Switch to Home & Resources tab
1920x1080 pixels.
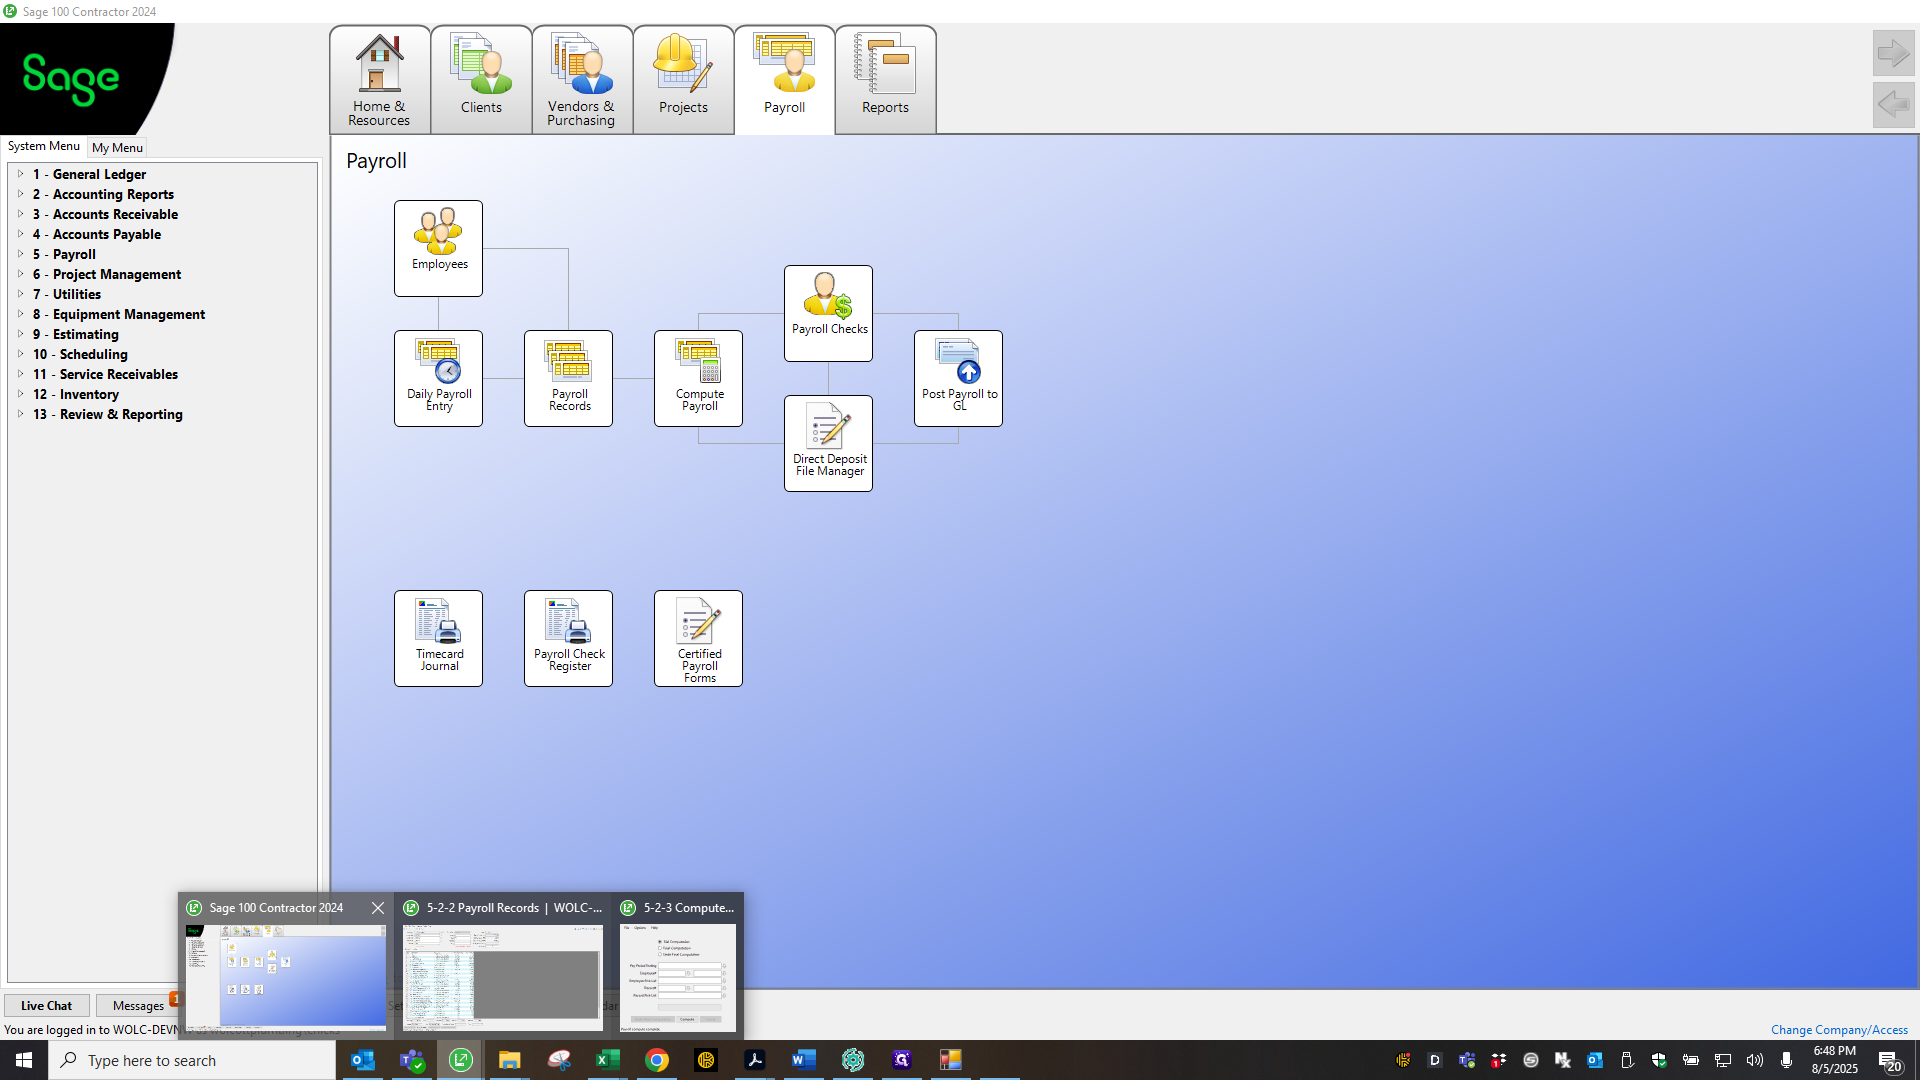[x=380, y=80]
